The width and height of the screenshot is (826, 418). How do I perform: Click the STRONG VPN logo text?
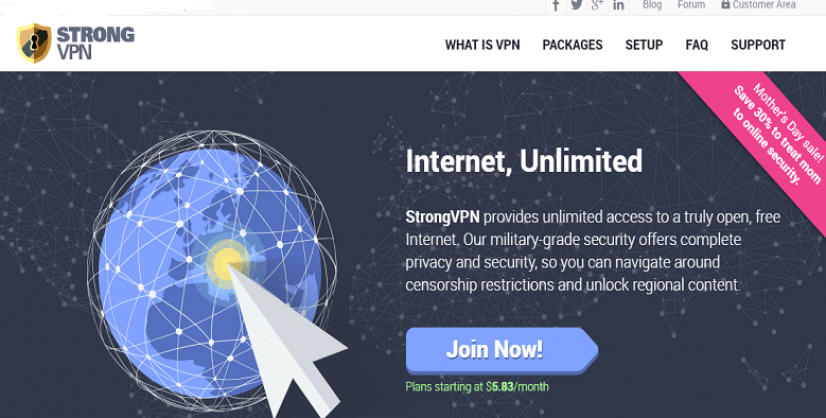(95, 43)
